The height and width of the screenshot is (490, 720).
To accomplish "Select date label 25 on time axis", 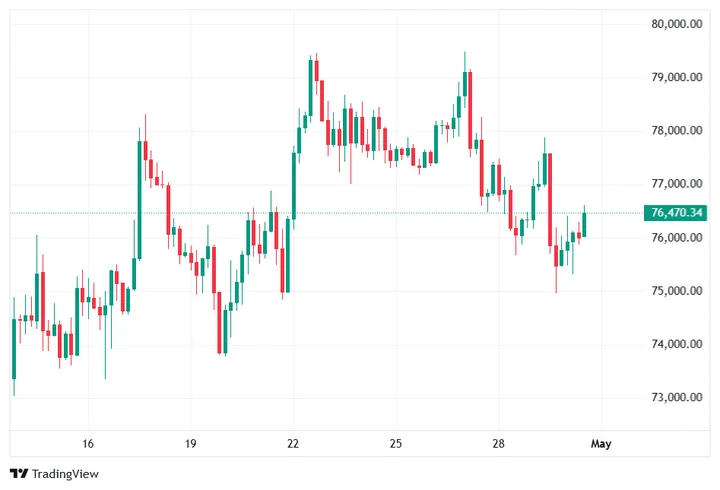I will pos(396,443).
